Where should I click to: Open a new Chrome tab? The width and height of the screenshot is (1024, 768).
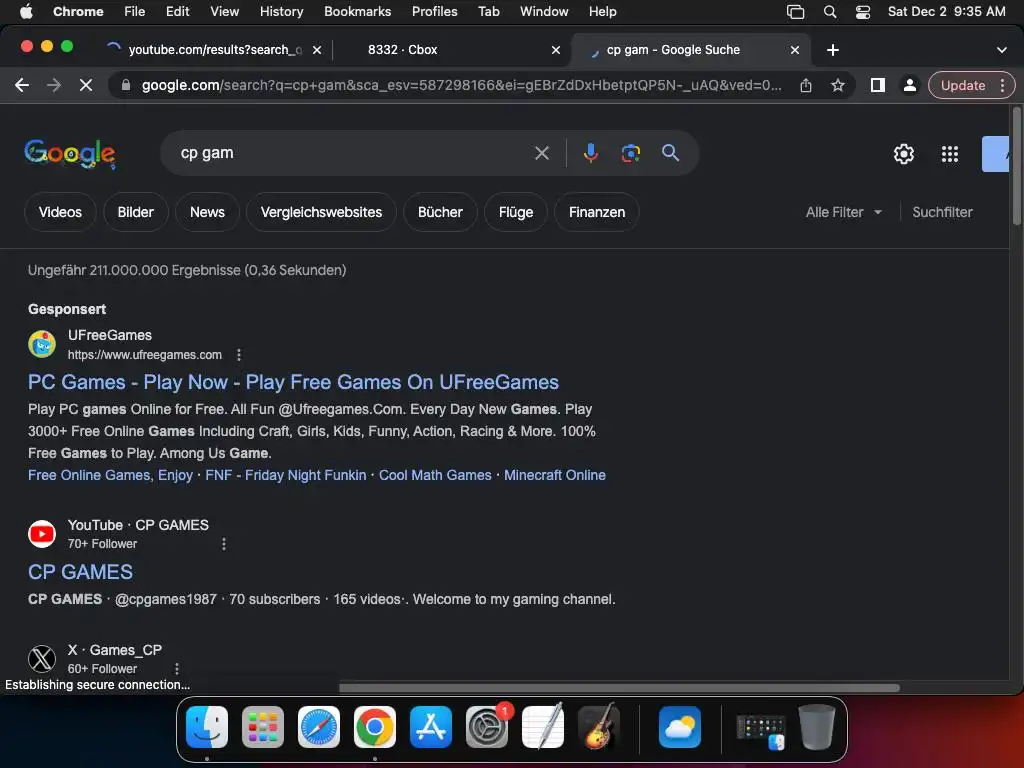pos(833,50)
